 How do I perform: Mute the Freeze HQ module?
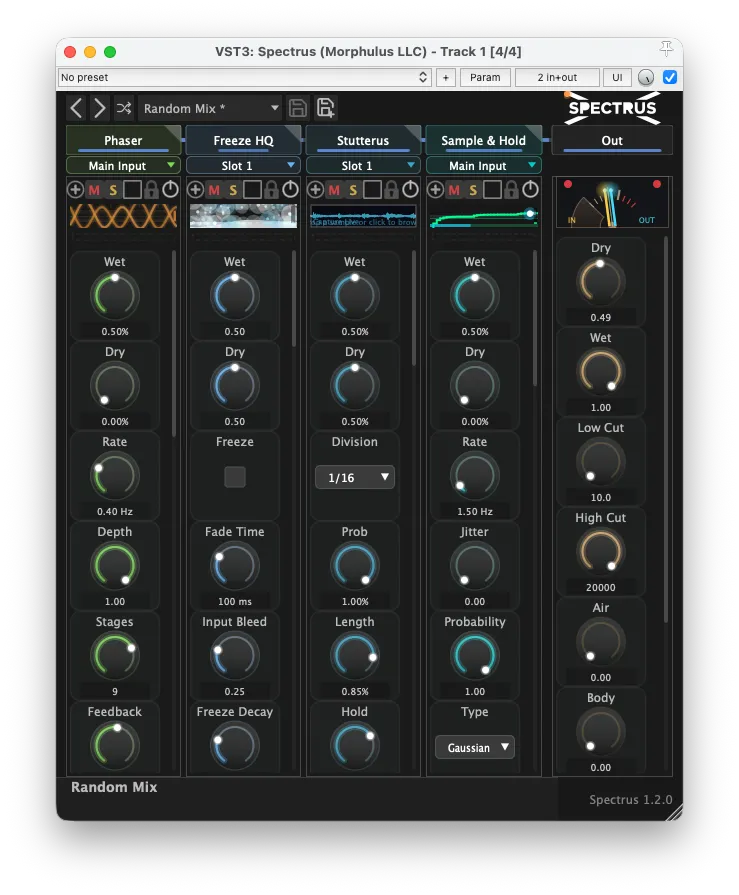pyautogui.click(x=214, y=190)
